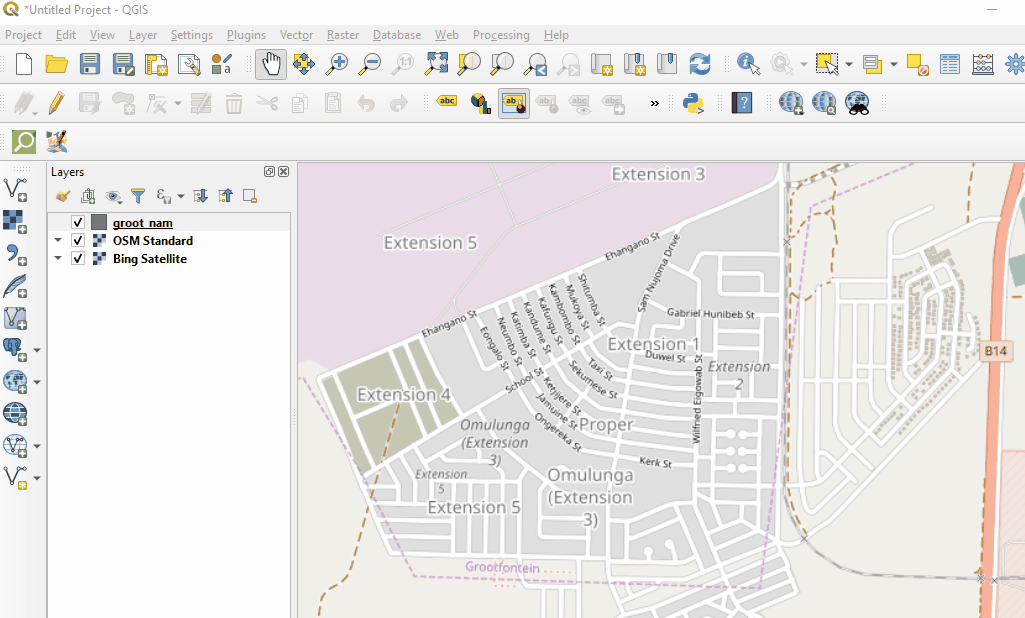
Task: Click Add Raster Layer in sidebar
Action: [15, 221]
